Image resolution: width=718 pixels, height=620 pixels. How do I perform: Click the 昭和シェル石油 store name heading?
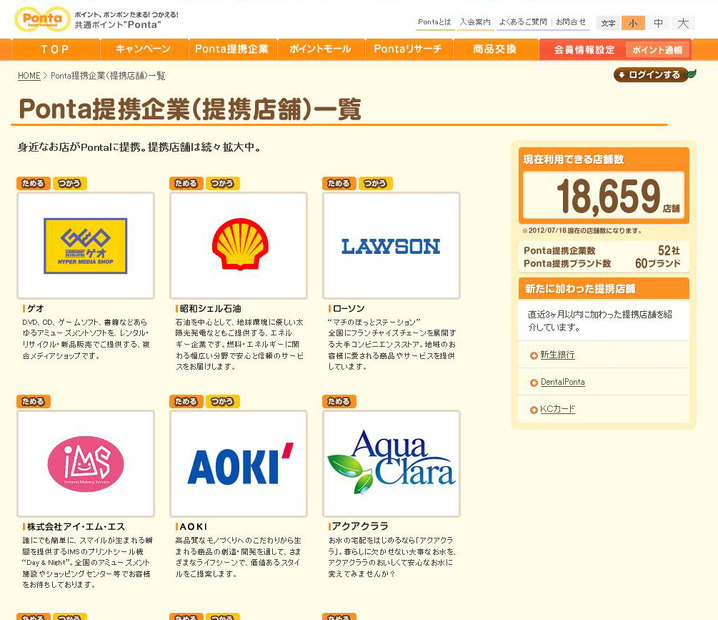click(x=210, y=309)
